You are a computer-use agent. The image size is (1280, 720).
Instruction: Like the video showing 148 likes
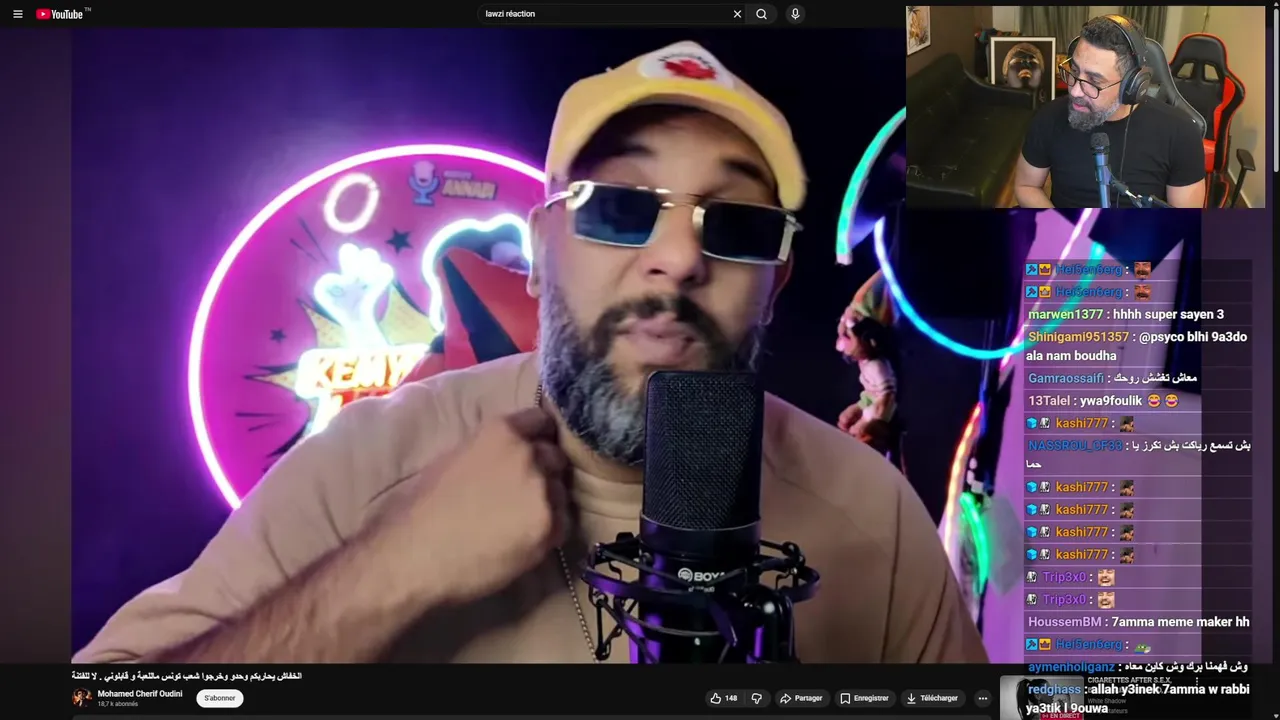(x=723, y=698)
